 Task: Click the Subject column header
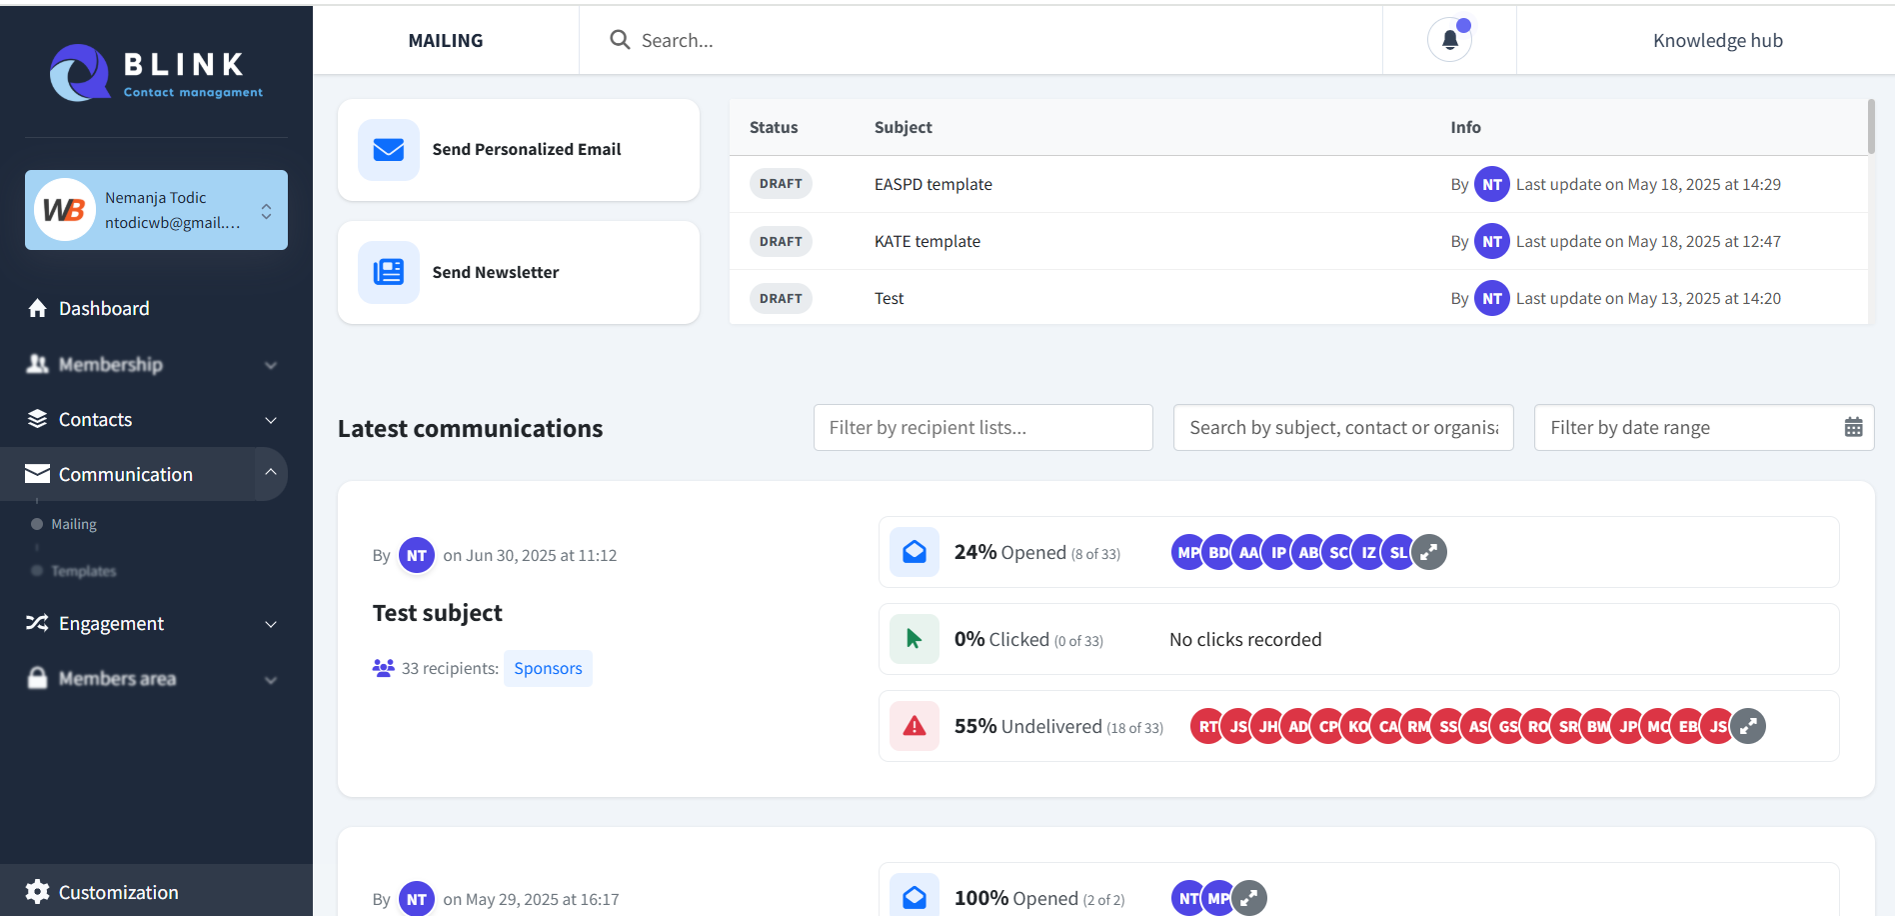pos(903,127)
